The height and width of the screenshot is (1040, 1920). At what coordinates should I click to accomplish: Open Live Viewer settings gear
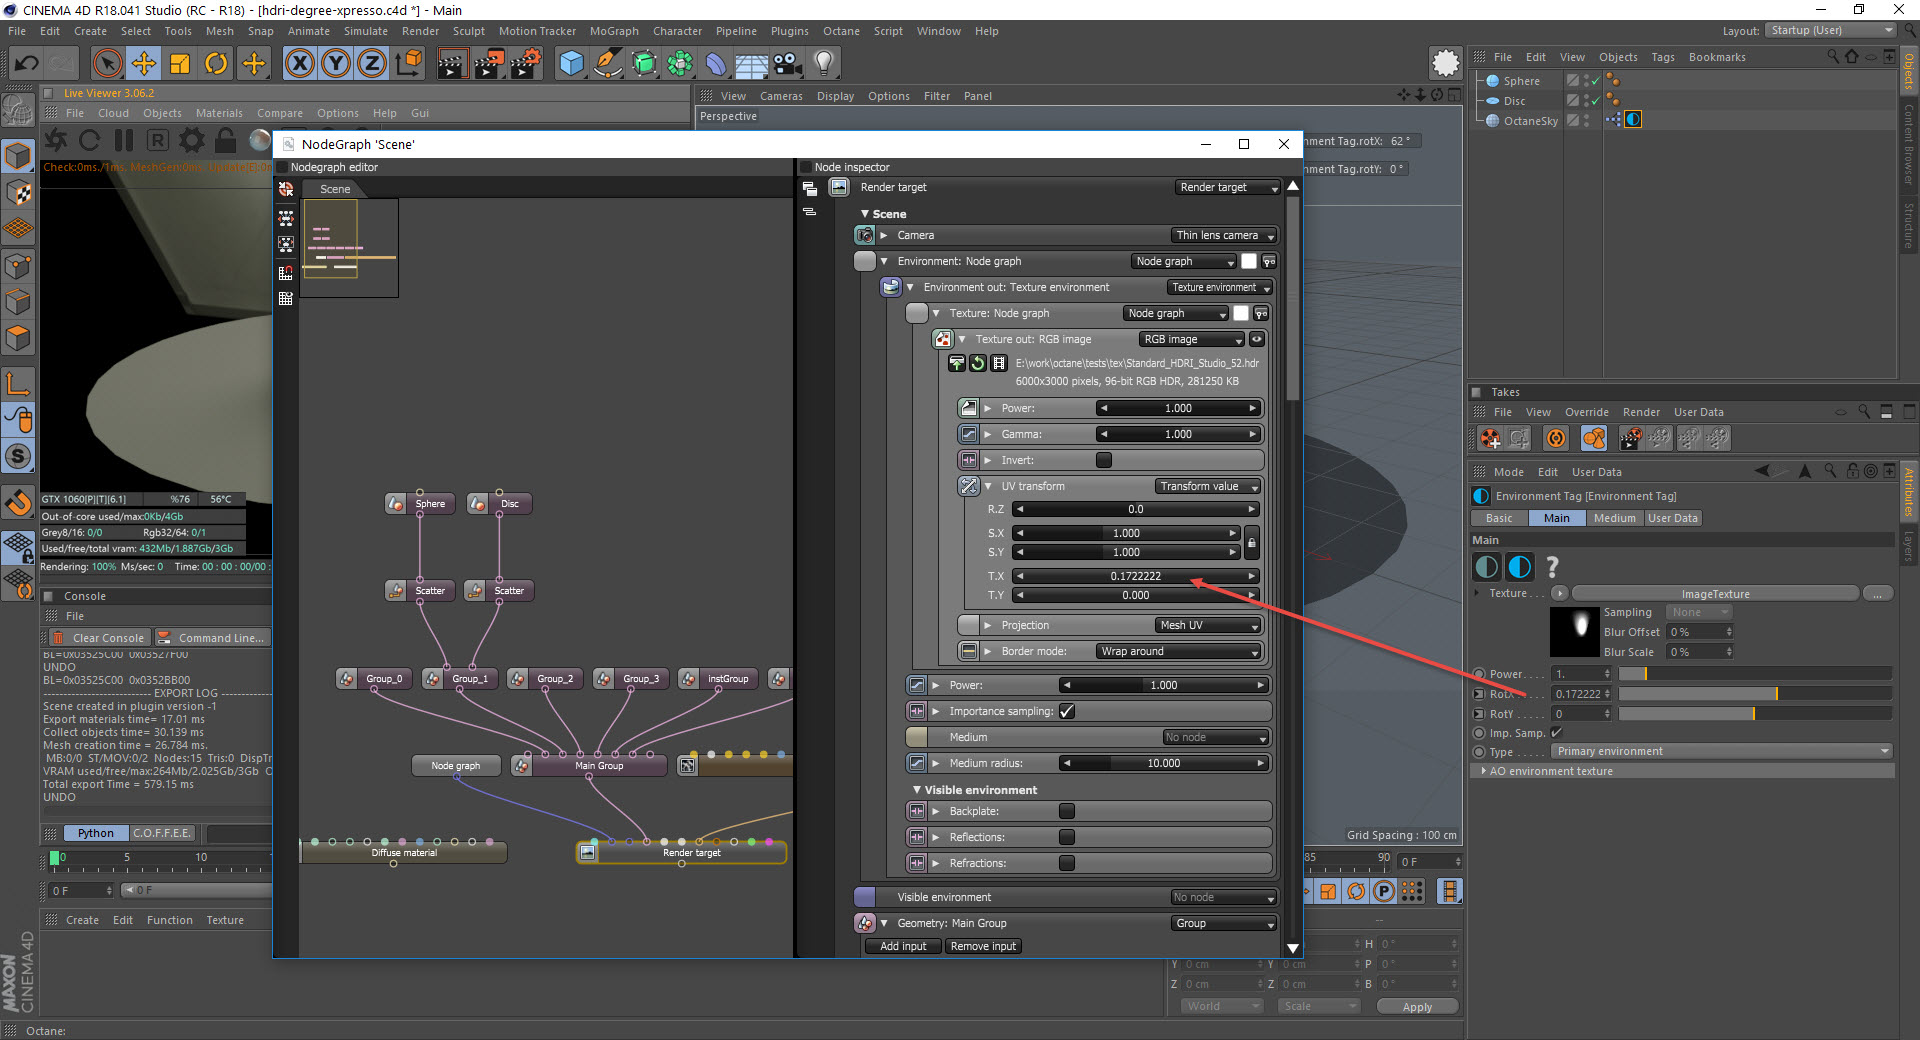191,140
